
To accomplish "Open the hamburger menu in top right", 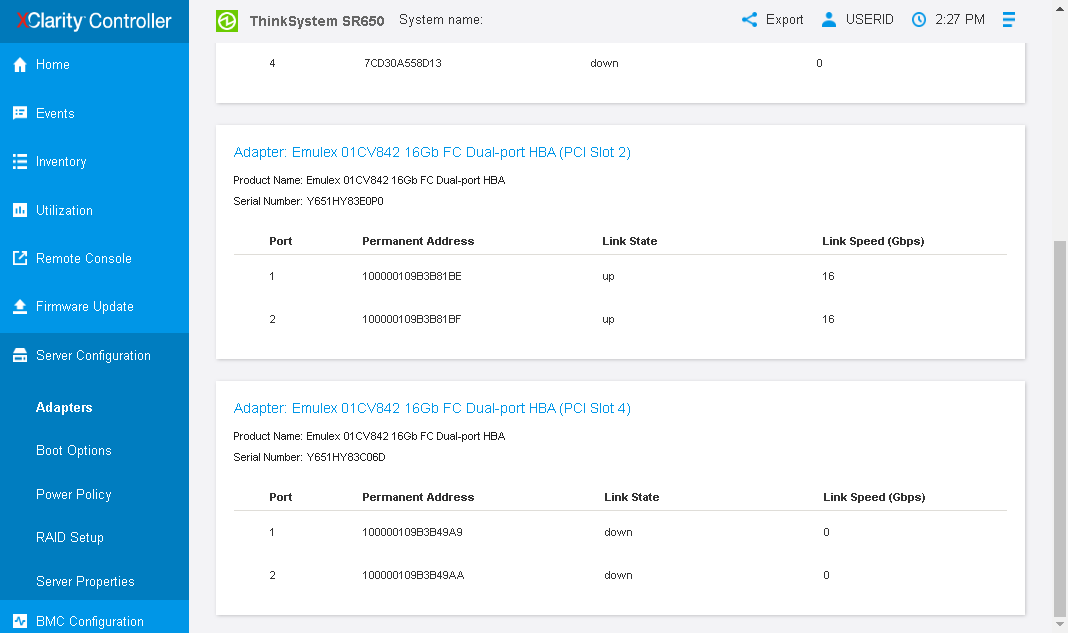I will (x=1009, y=20).
